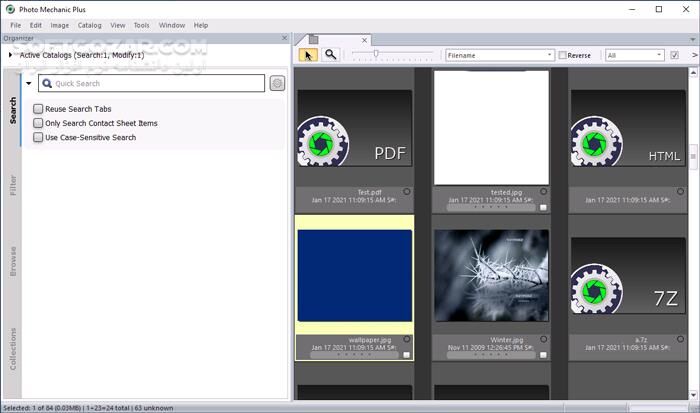Viewport: 700px width, 413px height.
Task: Open the All filter dropdown
Action: [634, 55]
